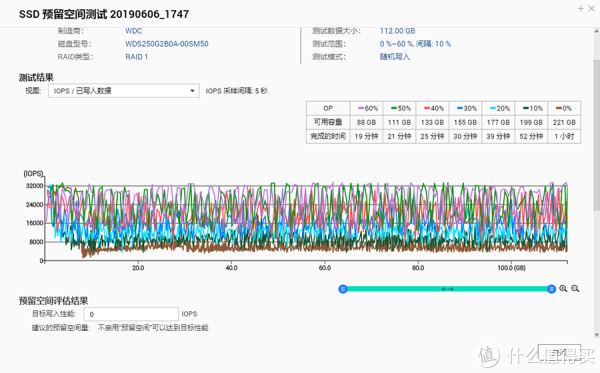
Task: Click the 32000 IOPS axis label
Action: pos(34,186)
